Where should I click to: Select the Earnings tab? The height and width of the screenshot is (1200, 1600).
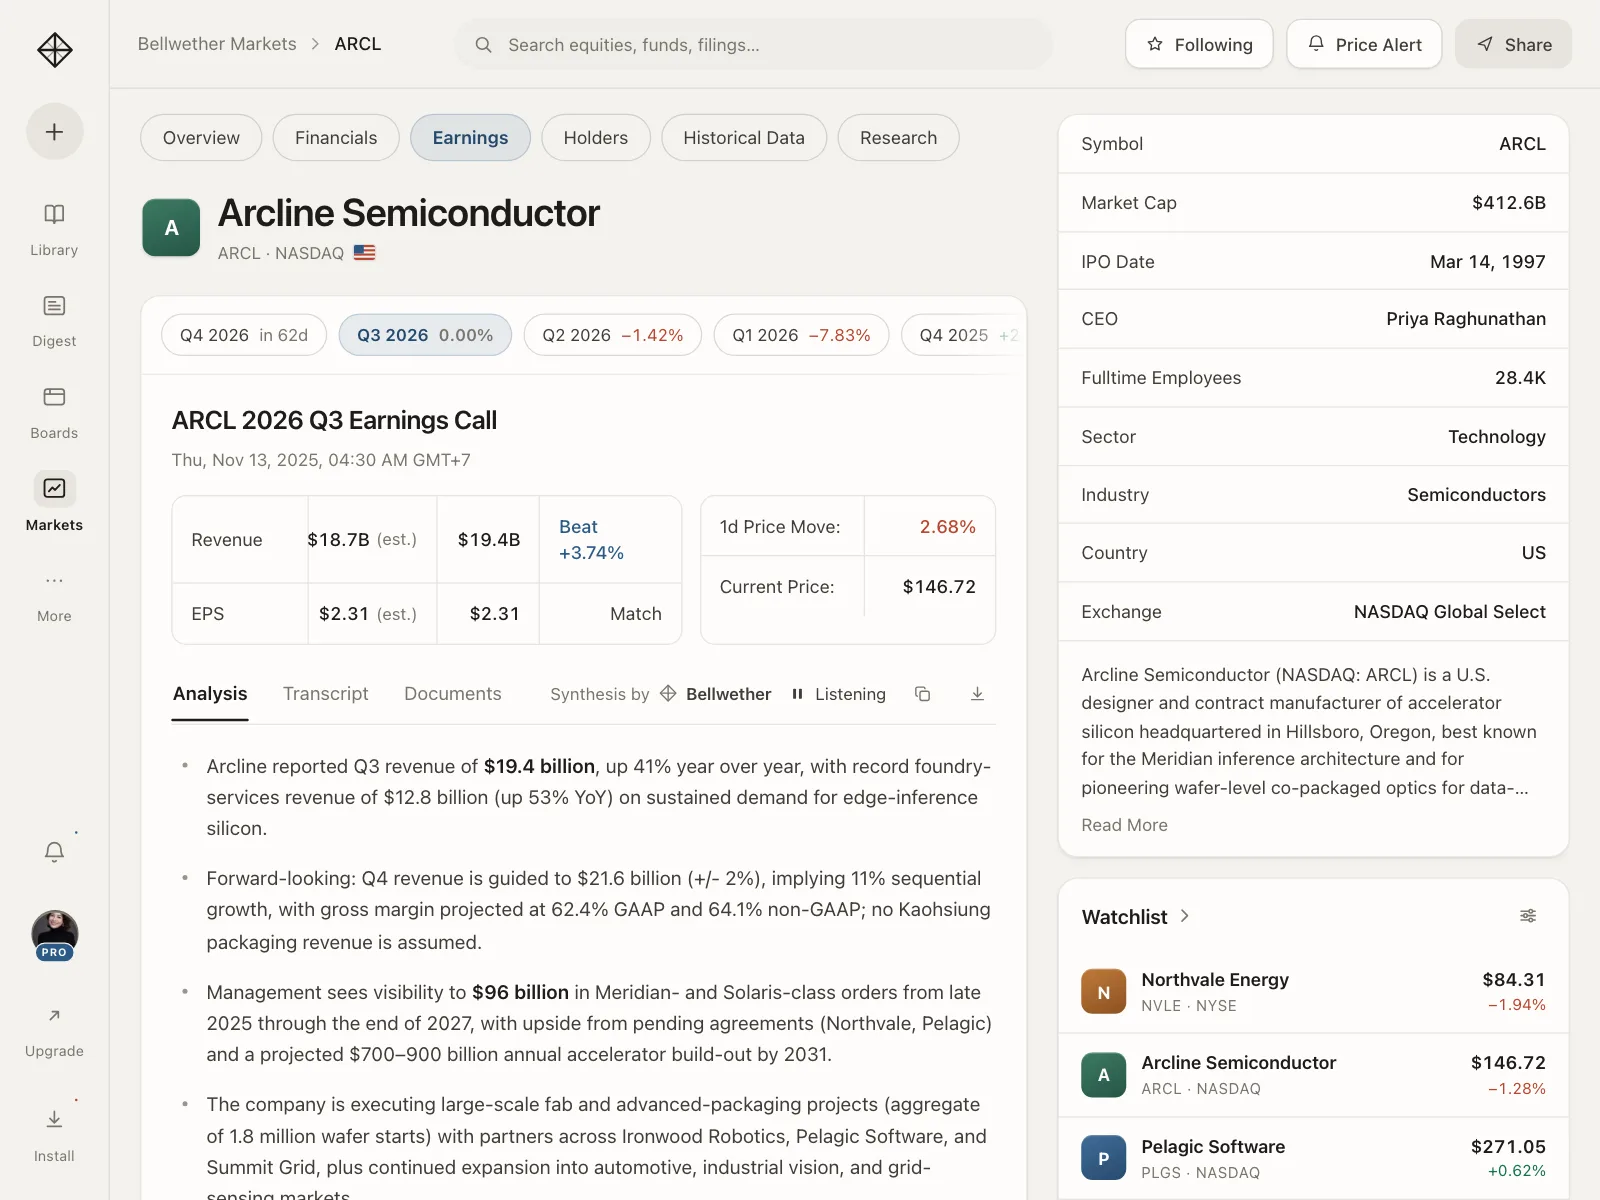point(470,138)
